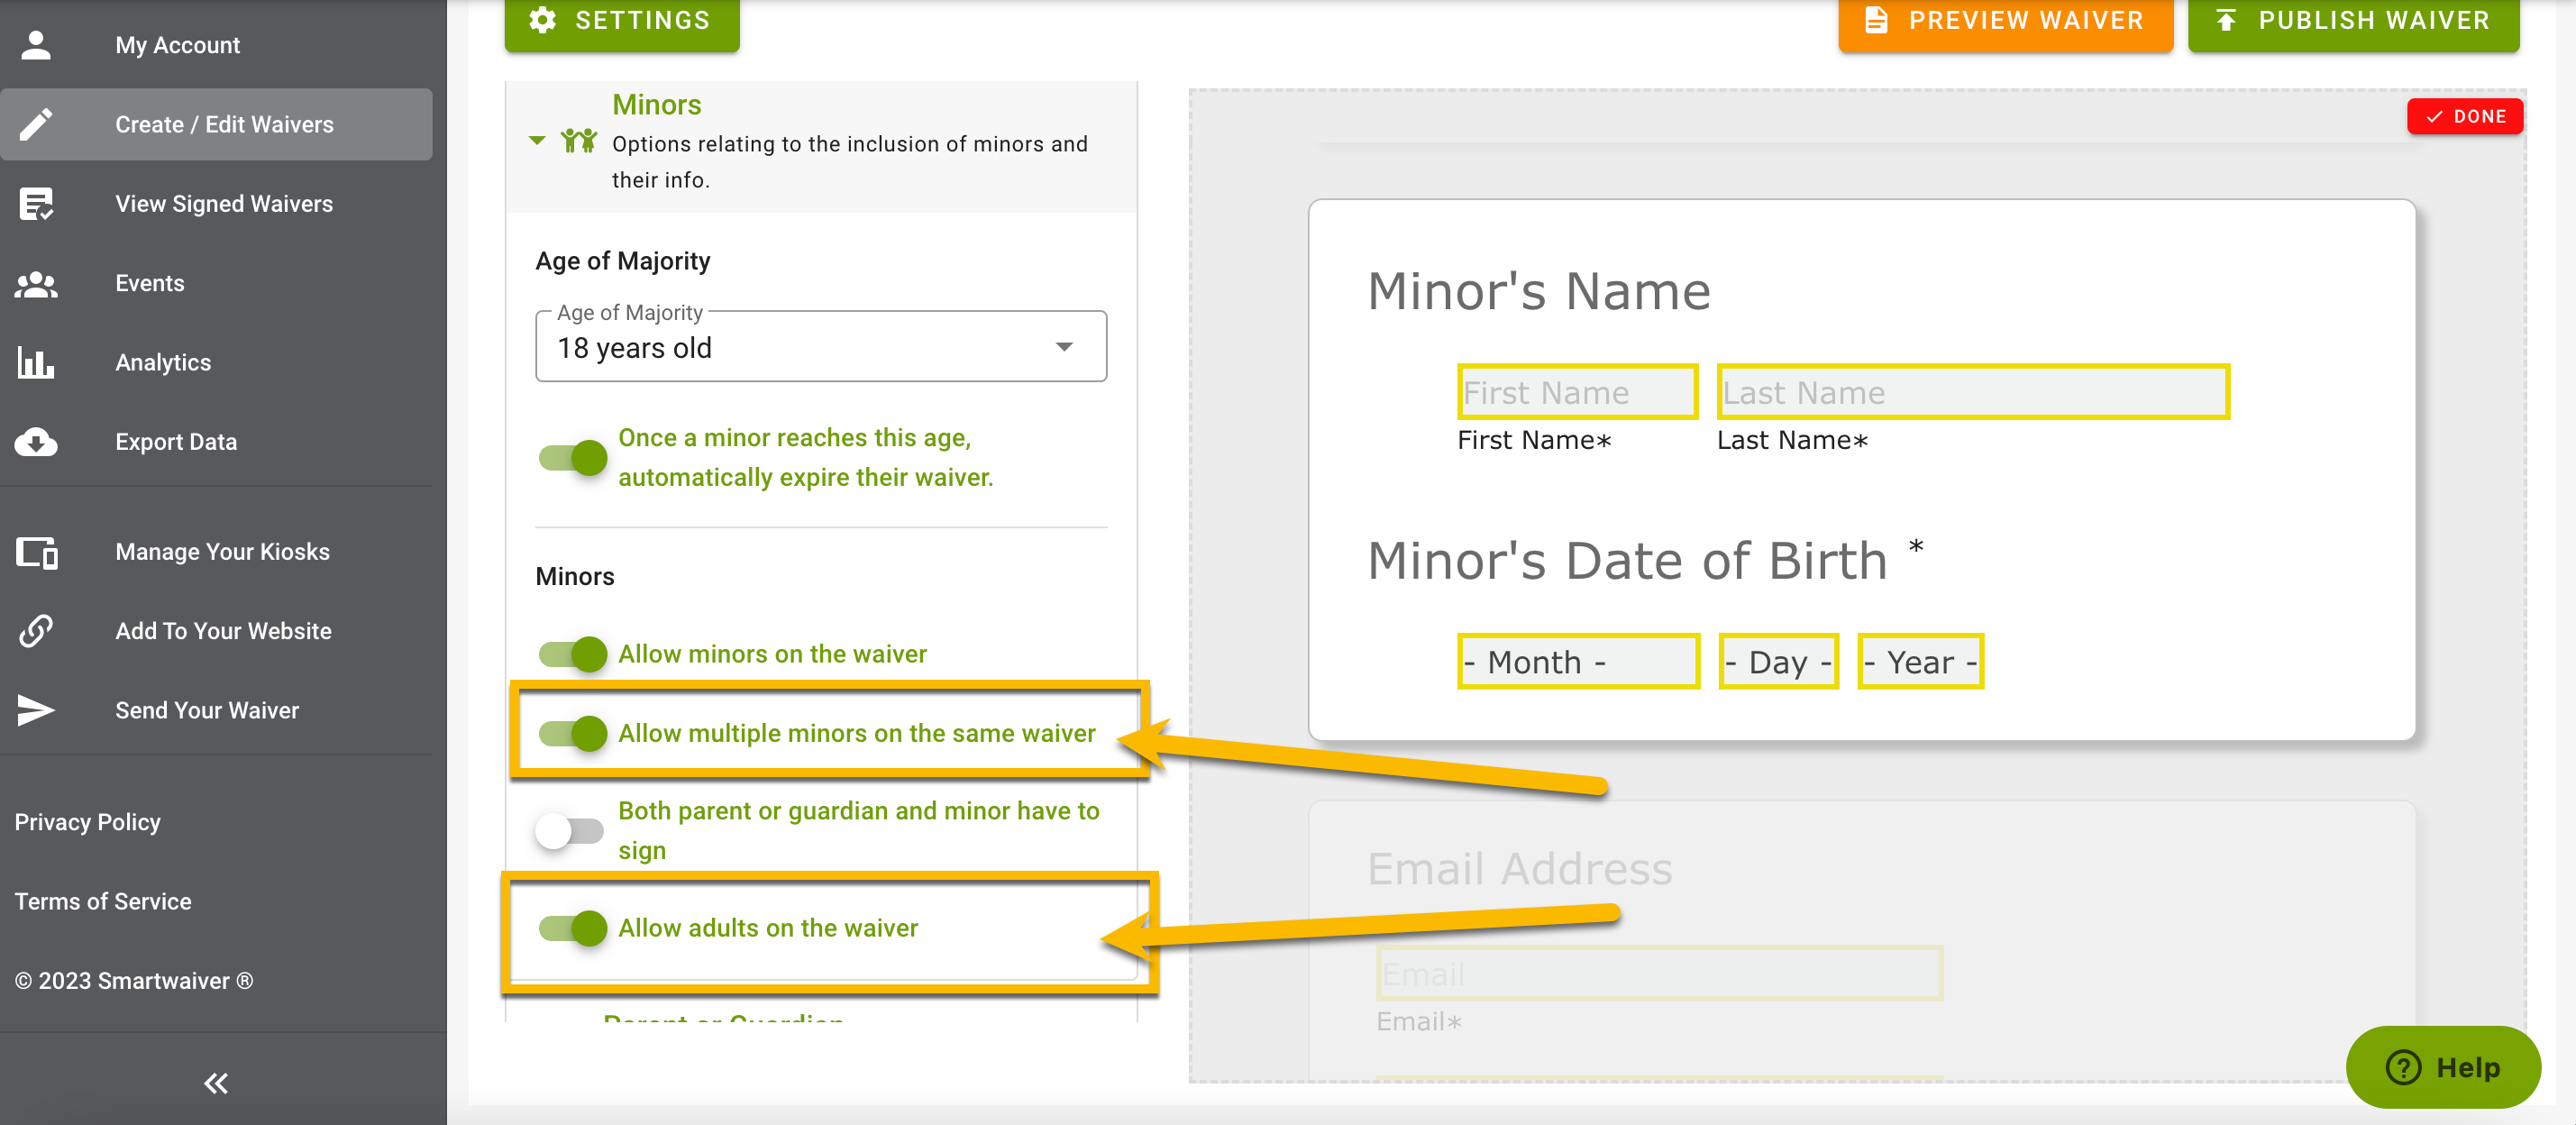Click the minor's First Name field

point(1577,392)
